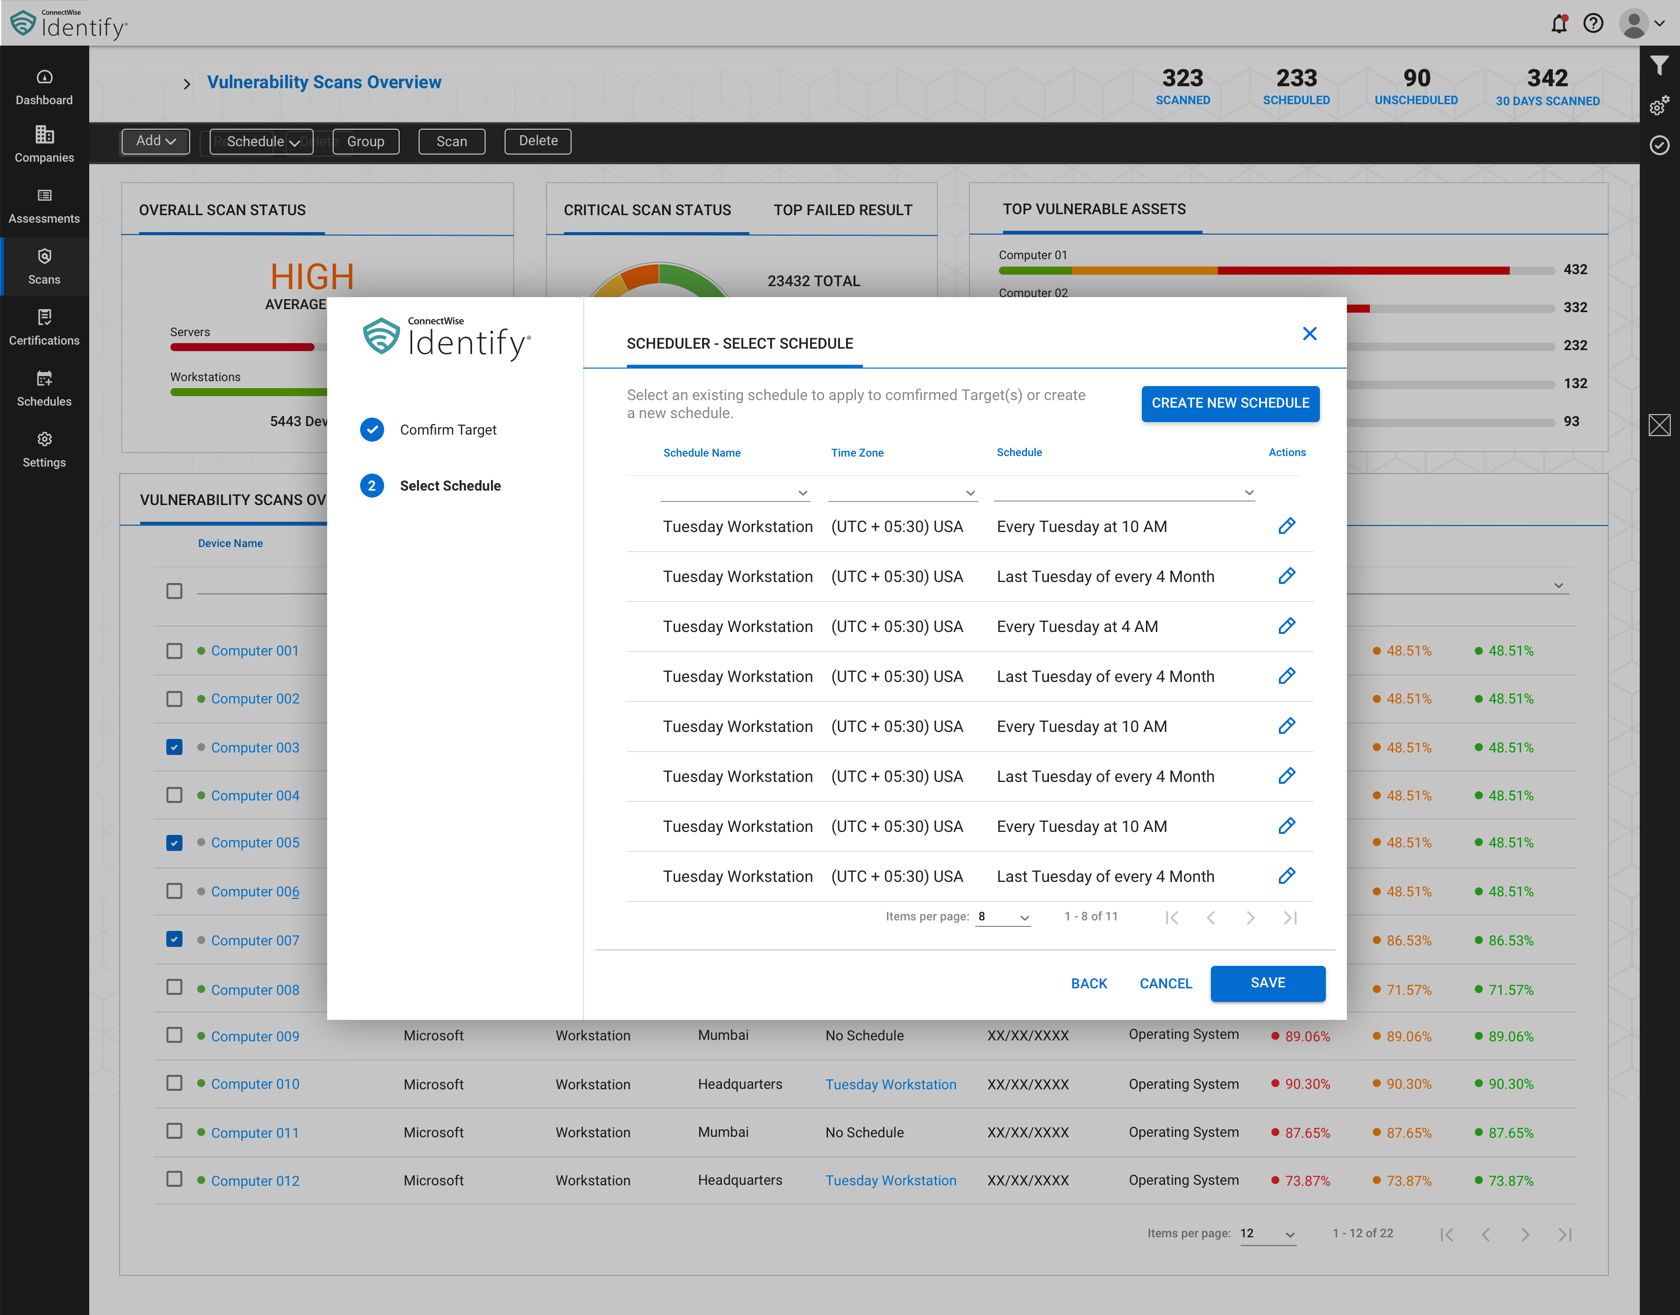Click the Servers red status bar
The width and height of the screenshot is (1680, 1315).
[x=242, y=347]
